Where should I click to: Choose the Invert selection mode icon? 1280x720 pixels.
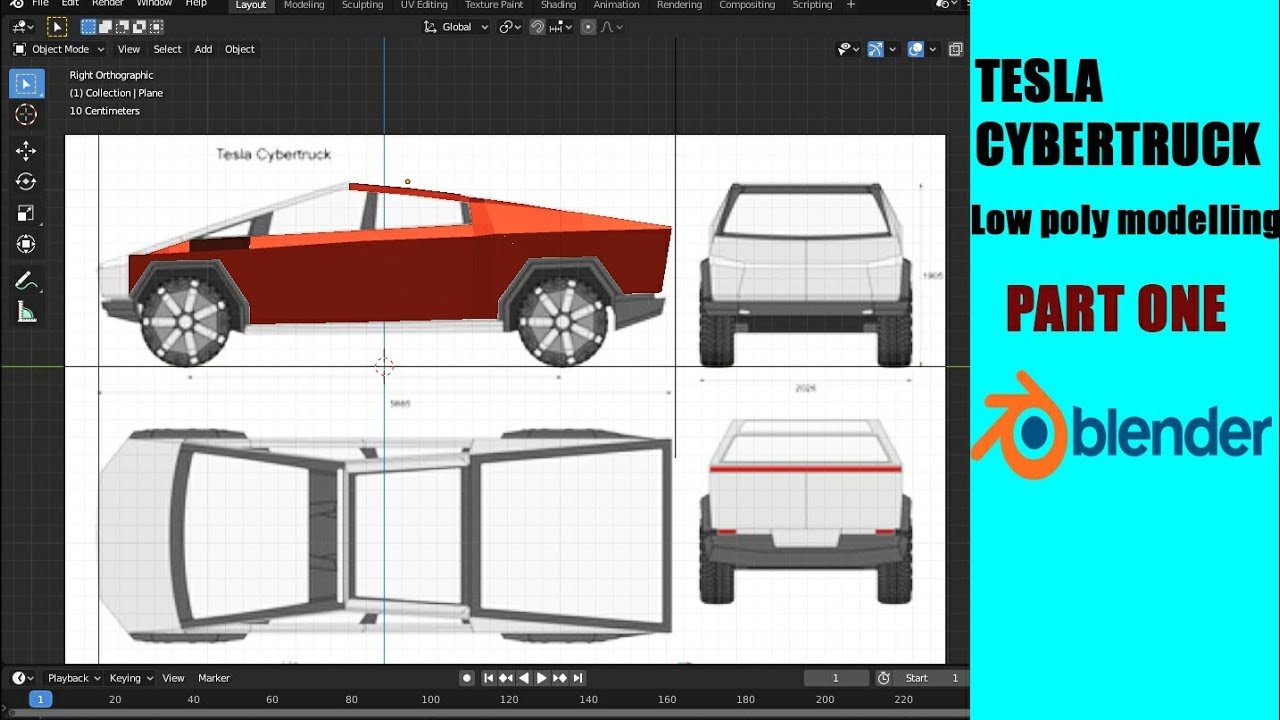pyautogui.click(x=139, y=27)
